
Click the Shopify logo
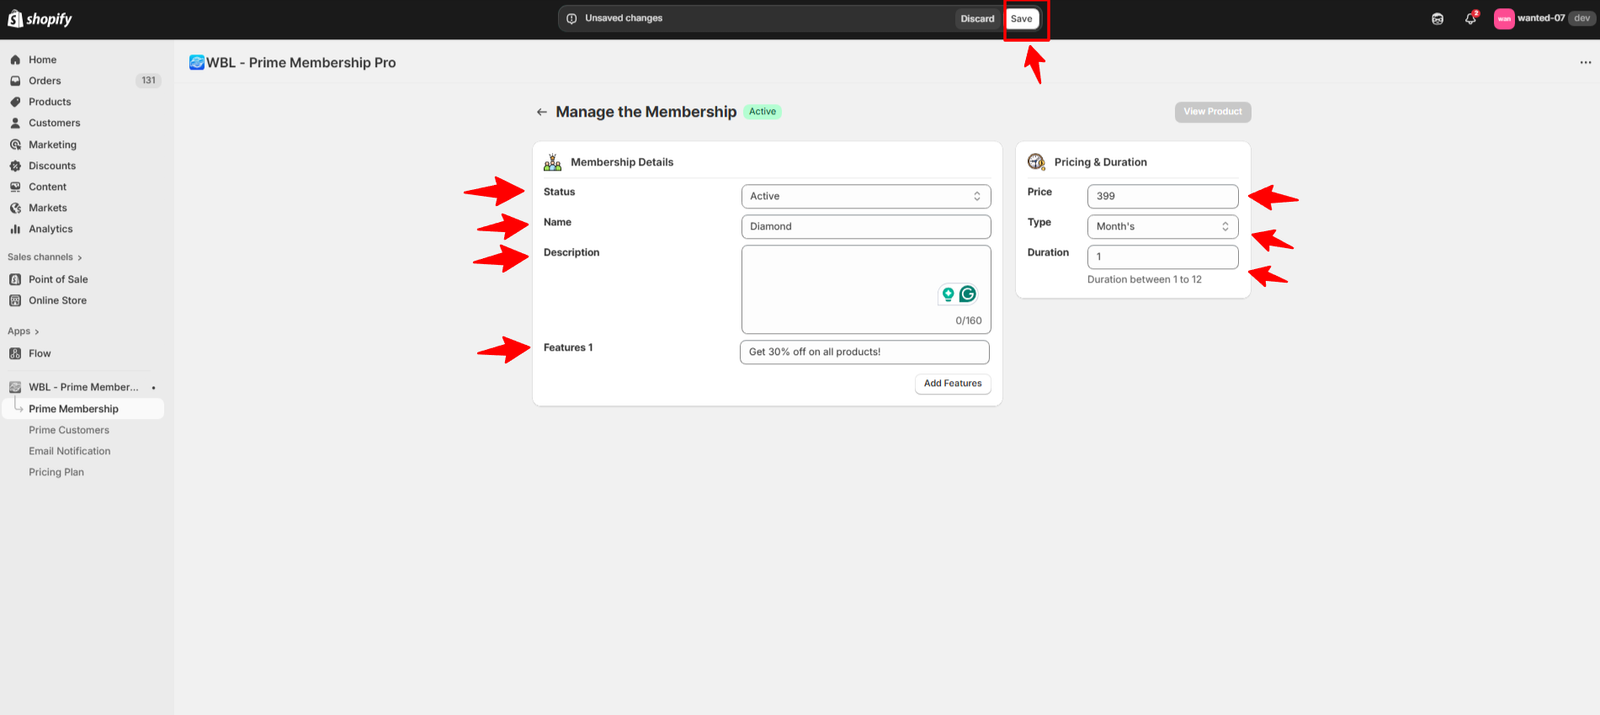[40, 19]
